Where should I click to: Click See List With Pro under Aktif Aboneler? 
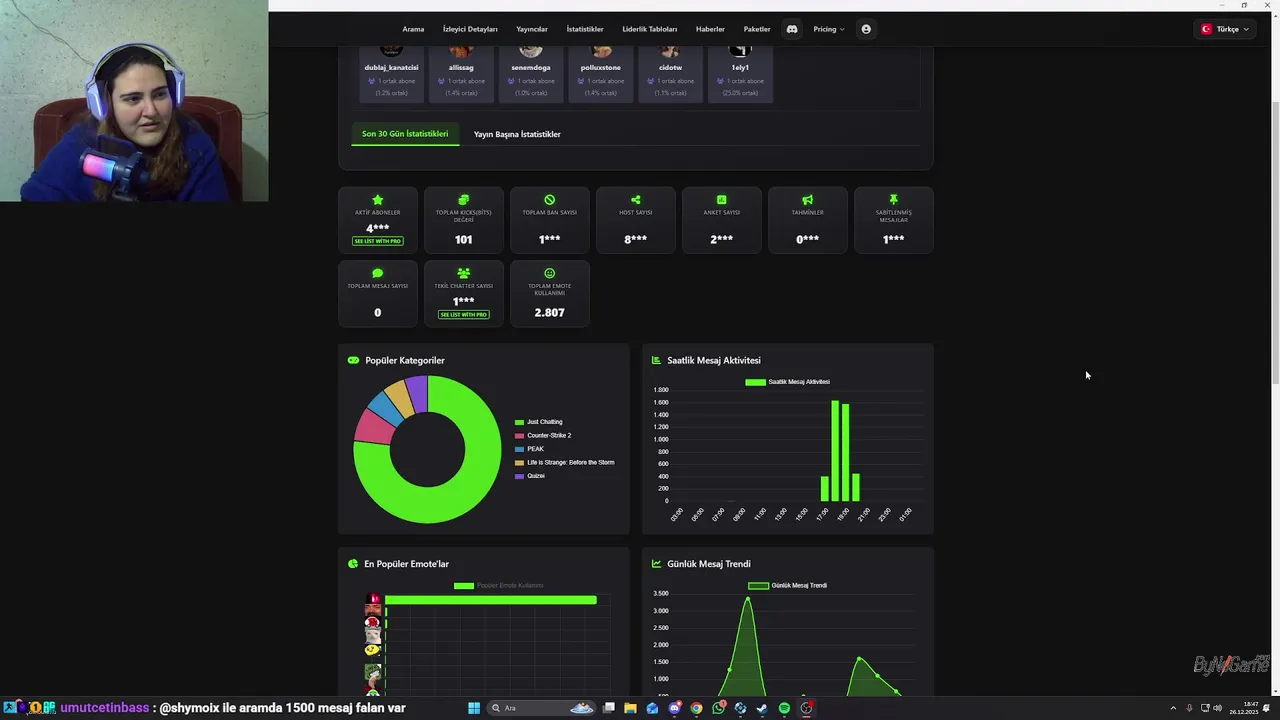[x=377, y=241]
